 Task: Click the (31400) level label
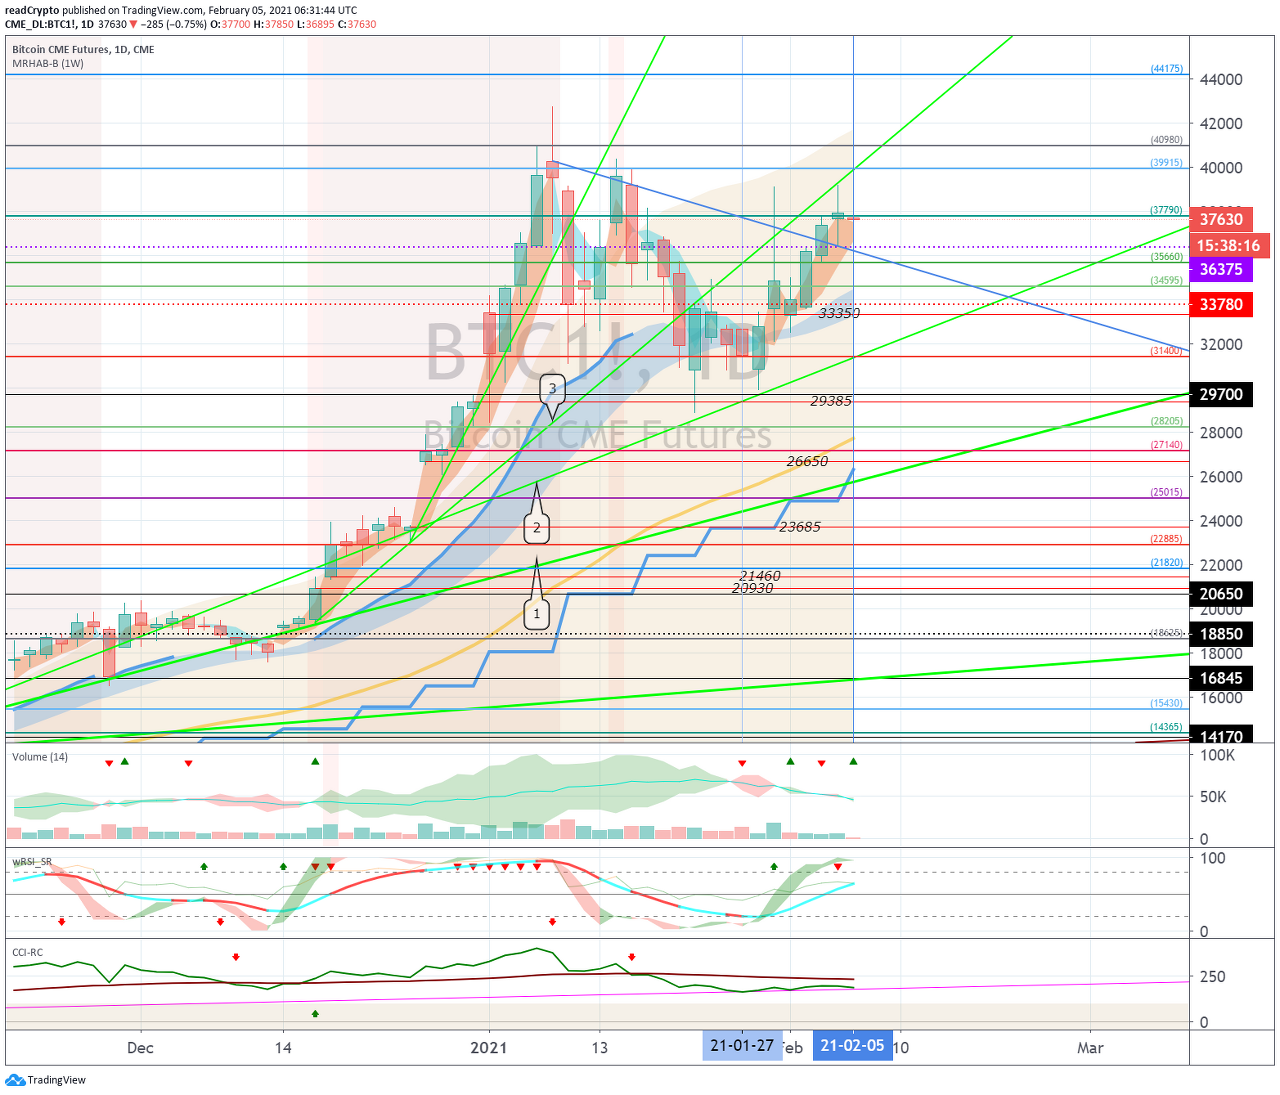1167,351
